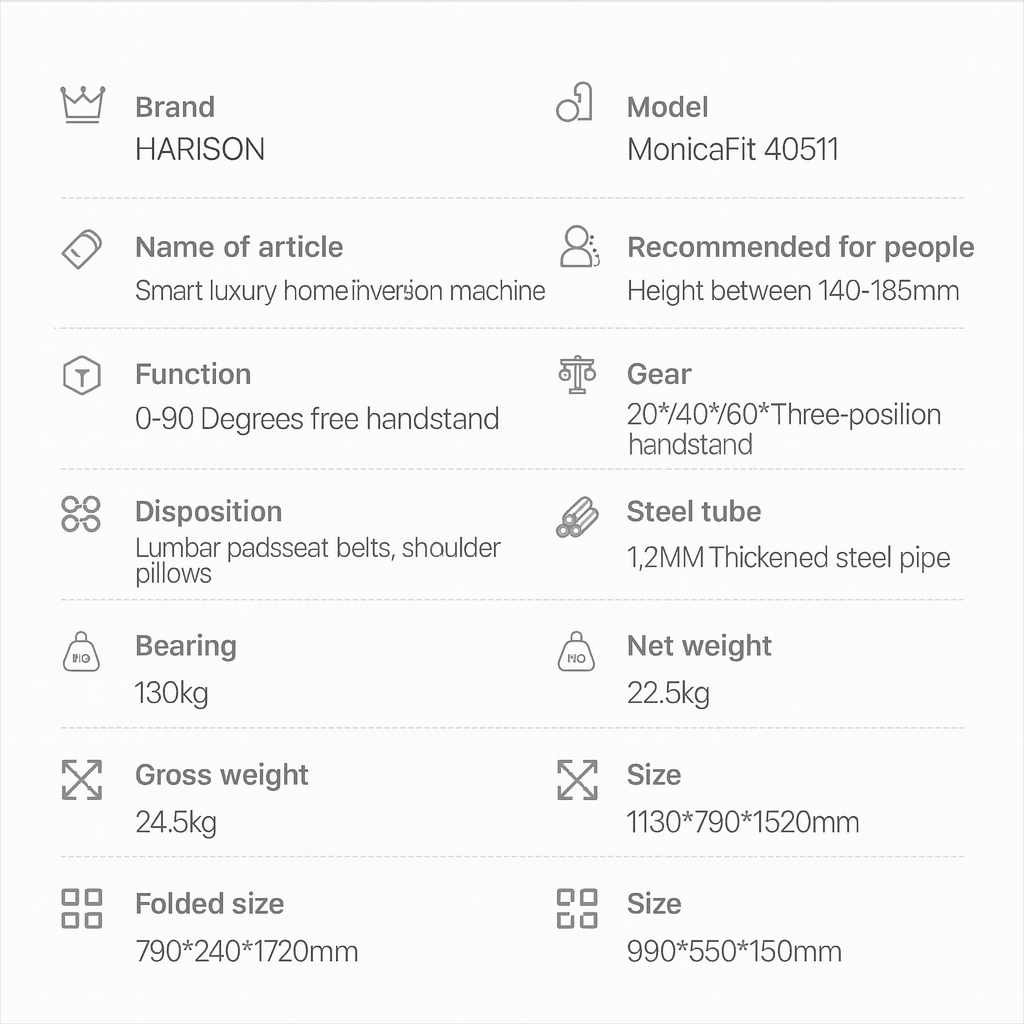Click the 1,2MM Thickened steel pipe text
The width and height of the screenshot is (1024, 1024).
788,557
